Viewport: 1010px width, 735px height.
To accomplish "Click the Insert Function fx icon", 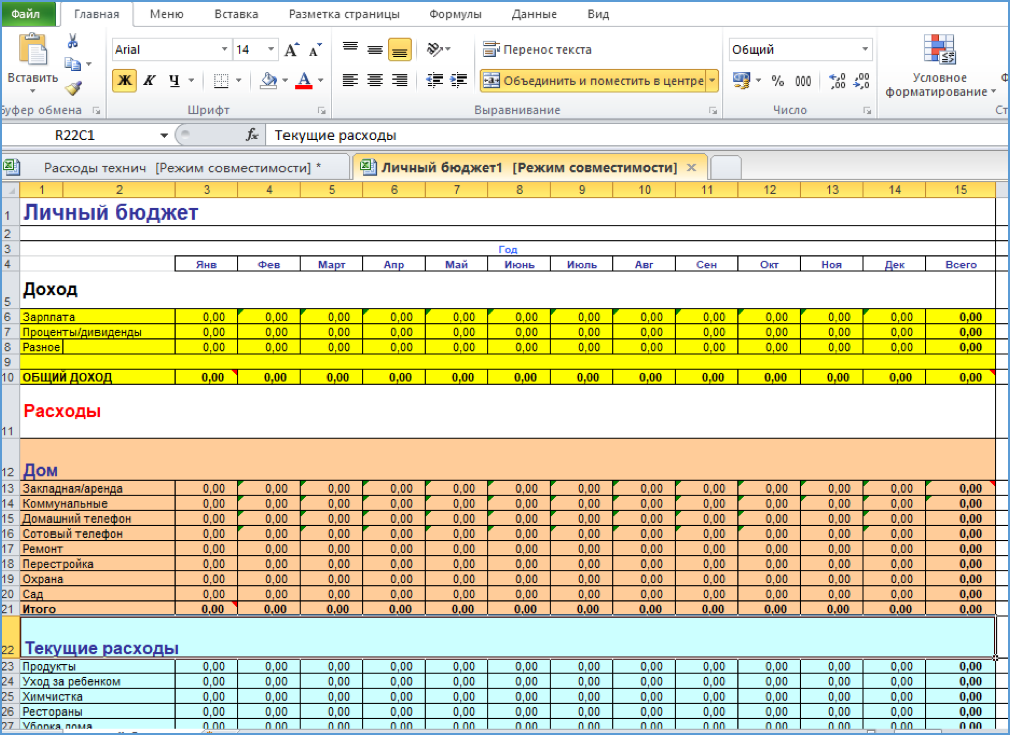I will pyautogui.click(x=253, y=135).
